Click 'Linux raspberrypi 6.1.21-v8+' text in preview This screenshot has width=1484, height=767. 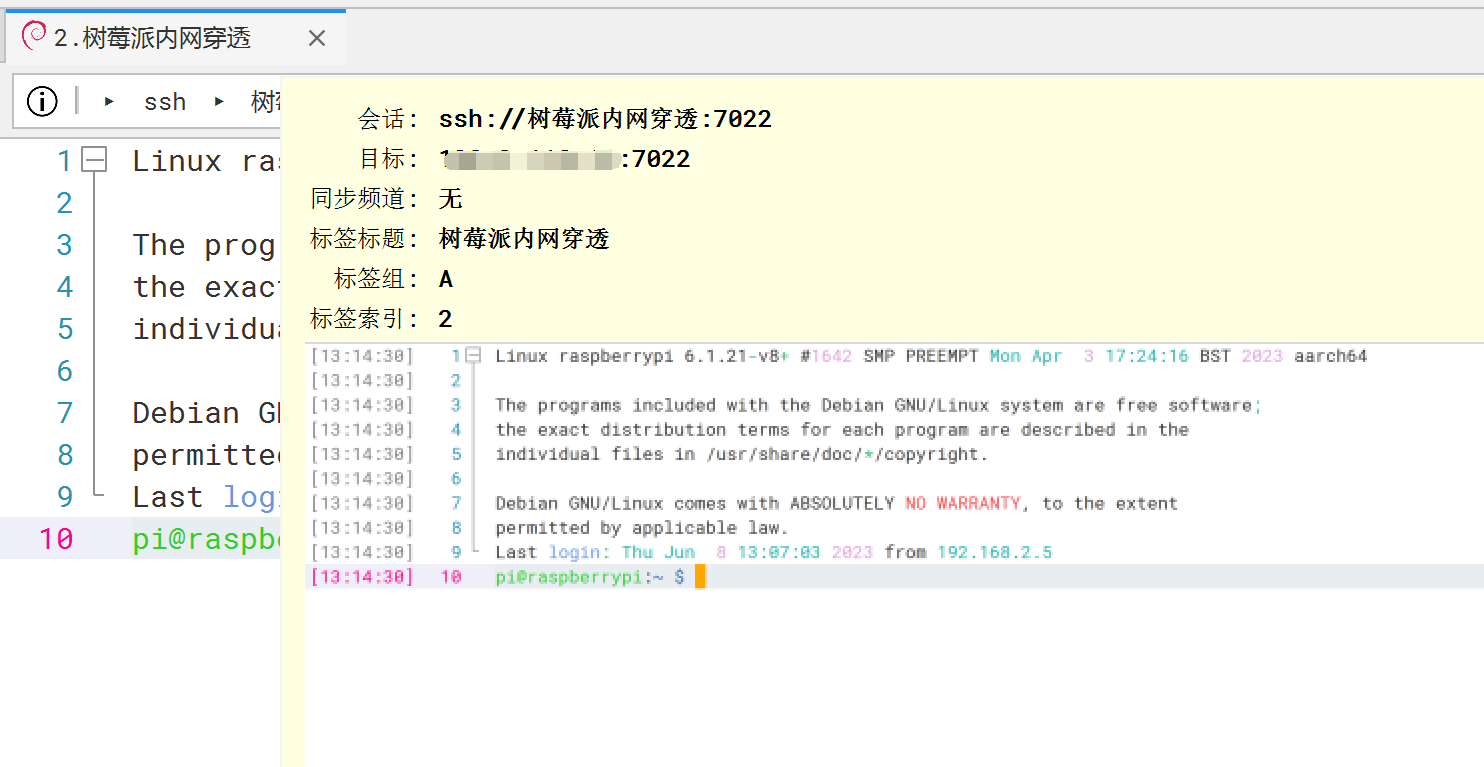tap(642, 356)
